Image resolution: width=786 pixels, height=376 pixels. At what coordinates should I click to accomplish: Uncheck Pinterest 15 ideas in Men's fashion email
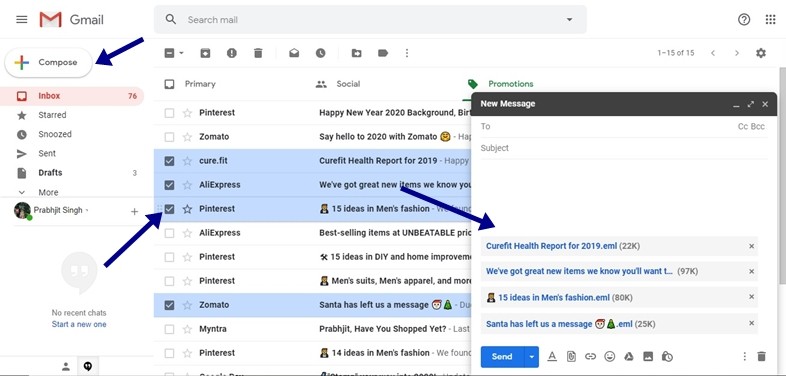coord(169,209)
